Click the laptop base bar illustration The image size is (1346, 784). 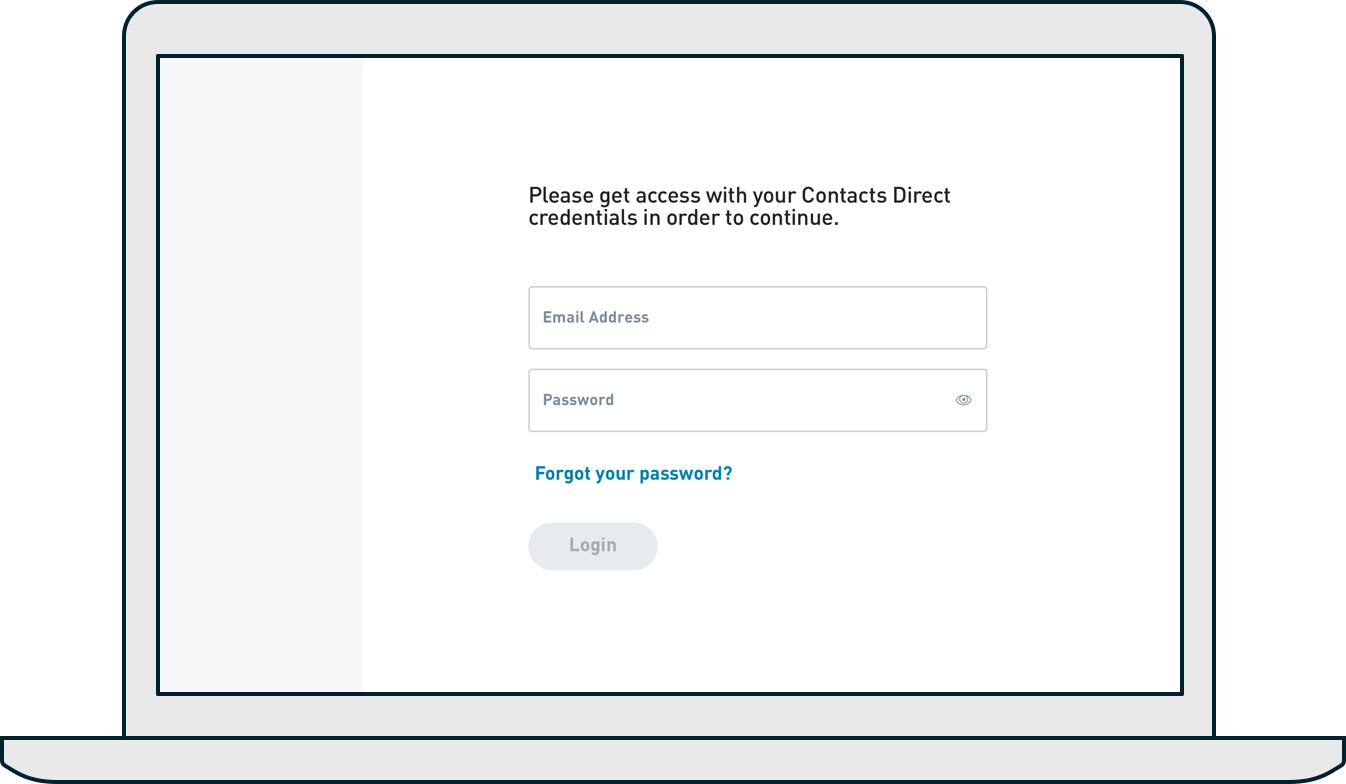(x=673, y=759)
